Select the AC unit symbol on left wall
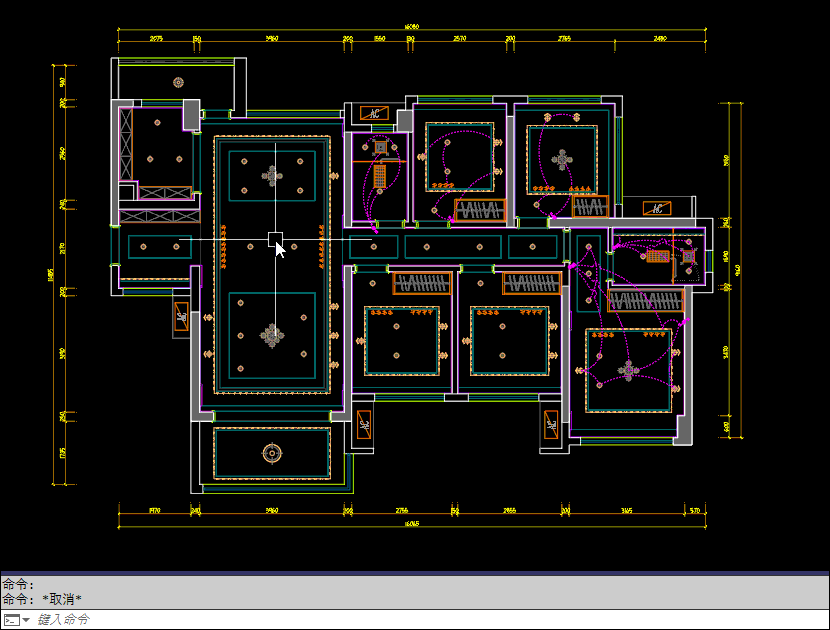 pyautogui.click(x=181, y=317)
